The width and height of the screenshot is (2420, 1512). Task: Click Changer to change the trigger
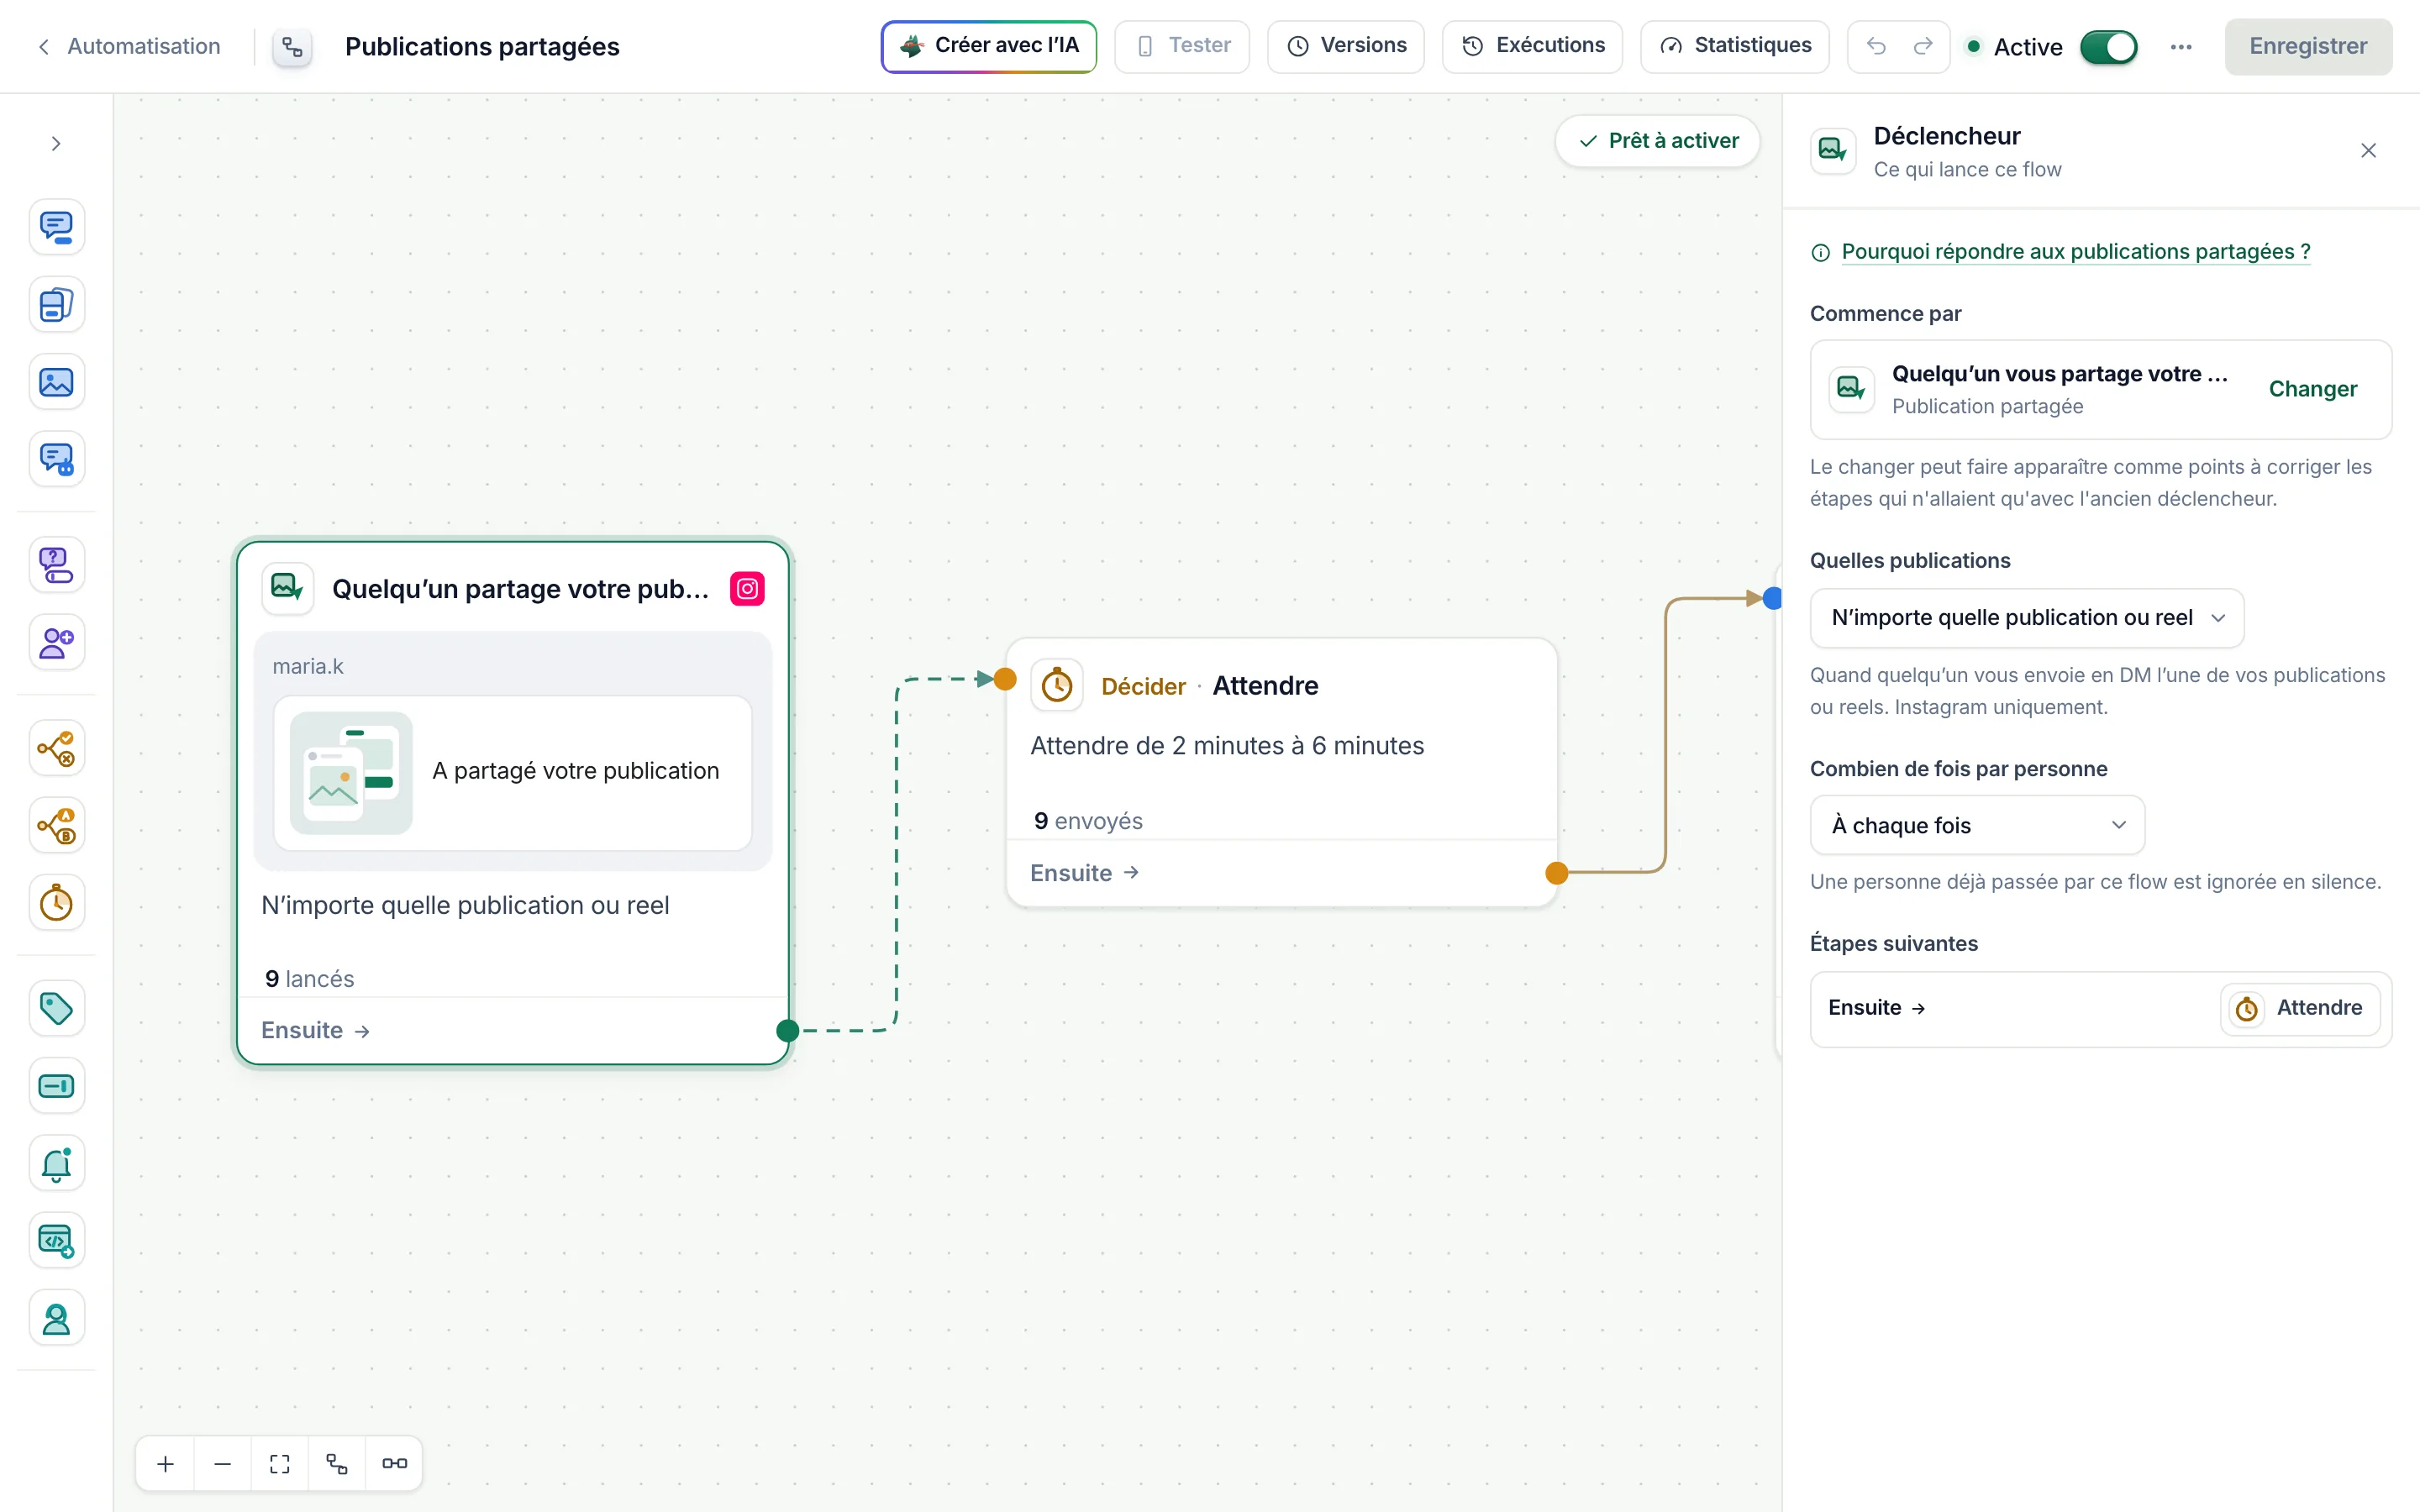pos(2312,389)
